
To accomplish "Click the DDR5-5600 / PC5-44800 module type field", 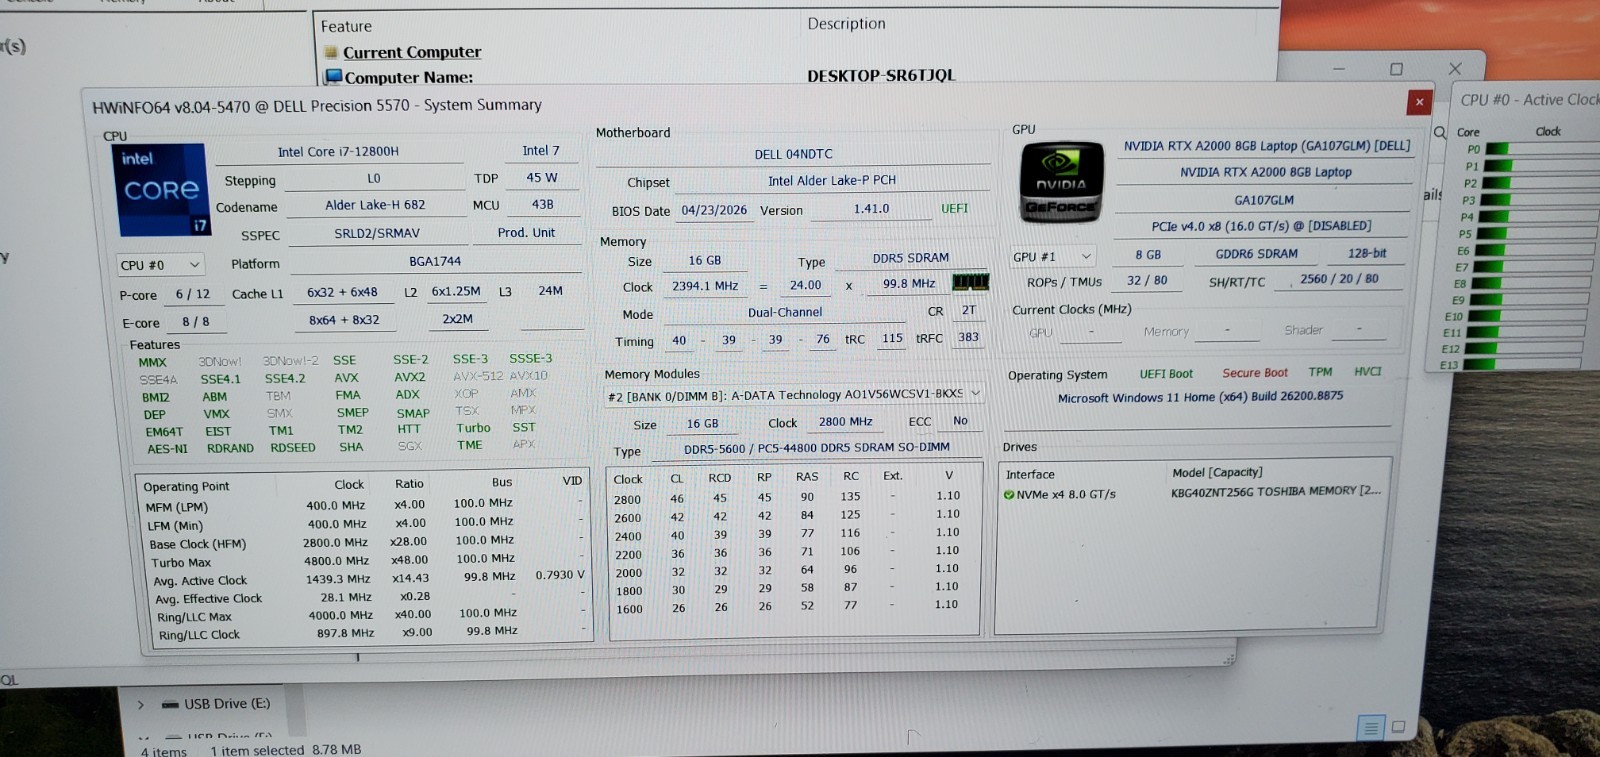I will pyautogui.click(x=817, y=448).
